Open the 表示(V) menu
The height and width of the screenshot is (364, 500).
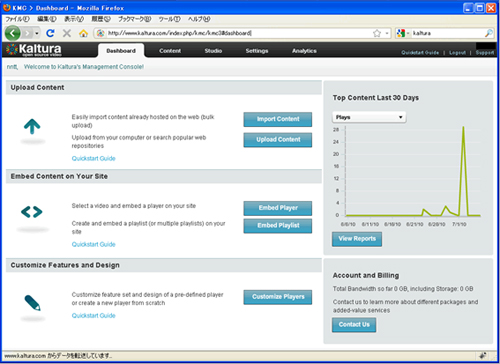(x=74, y=19)
